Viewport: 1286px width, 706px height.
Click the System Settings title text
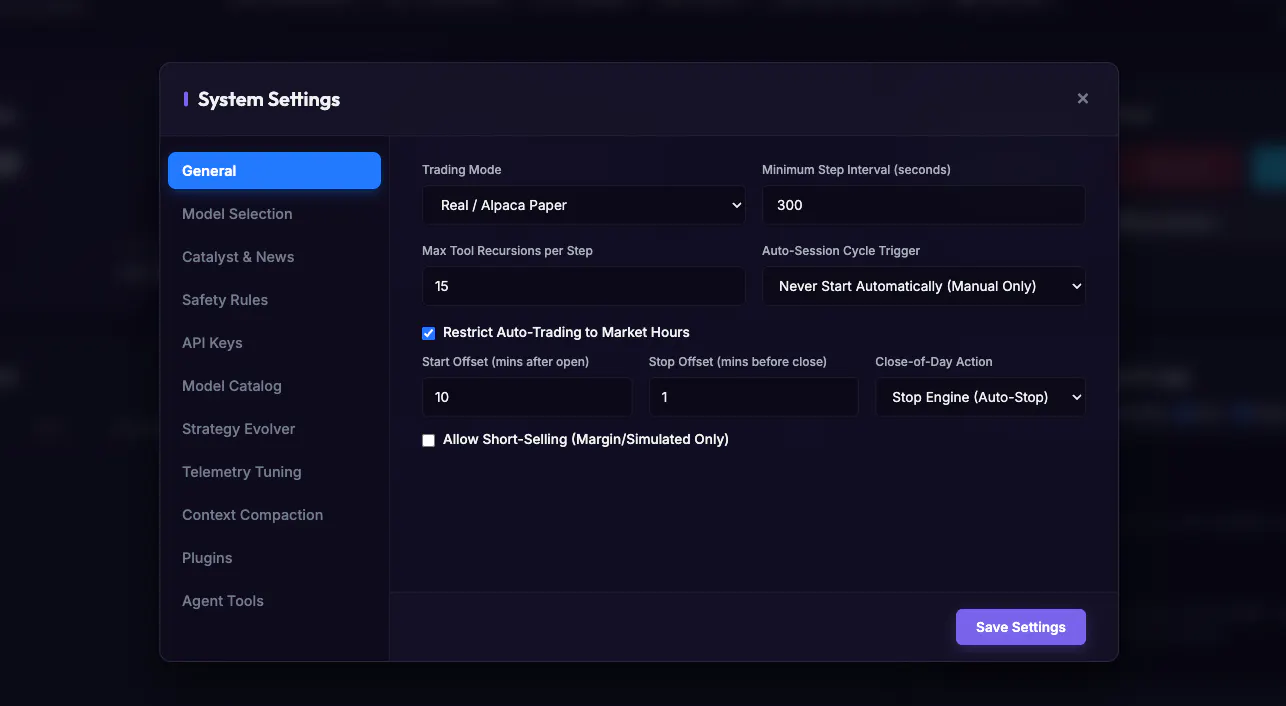point(269,99)
